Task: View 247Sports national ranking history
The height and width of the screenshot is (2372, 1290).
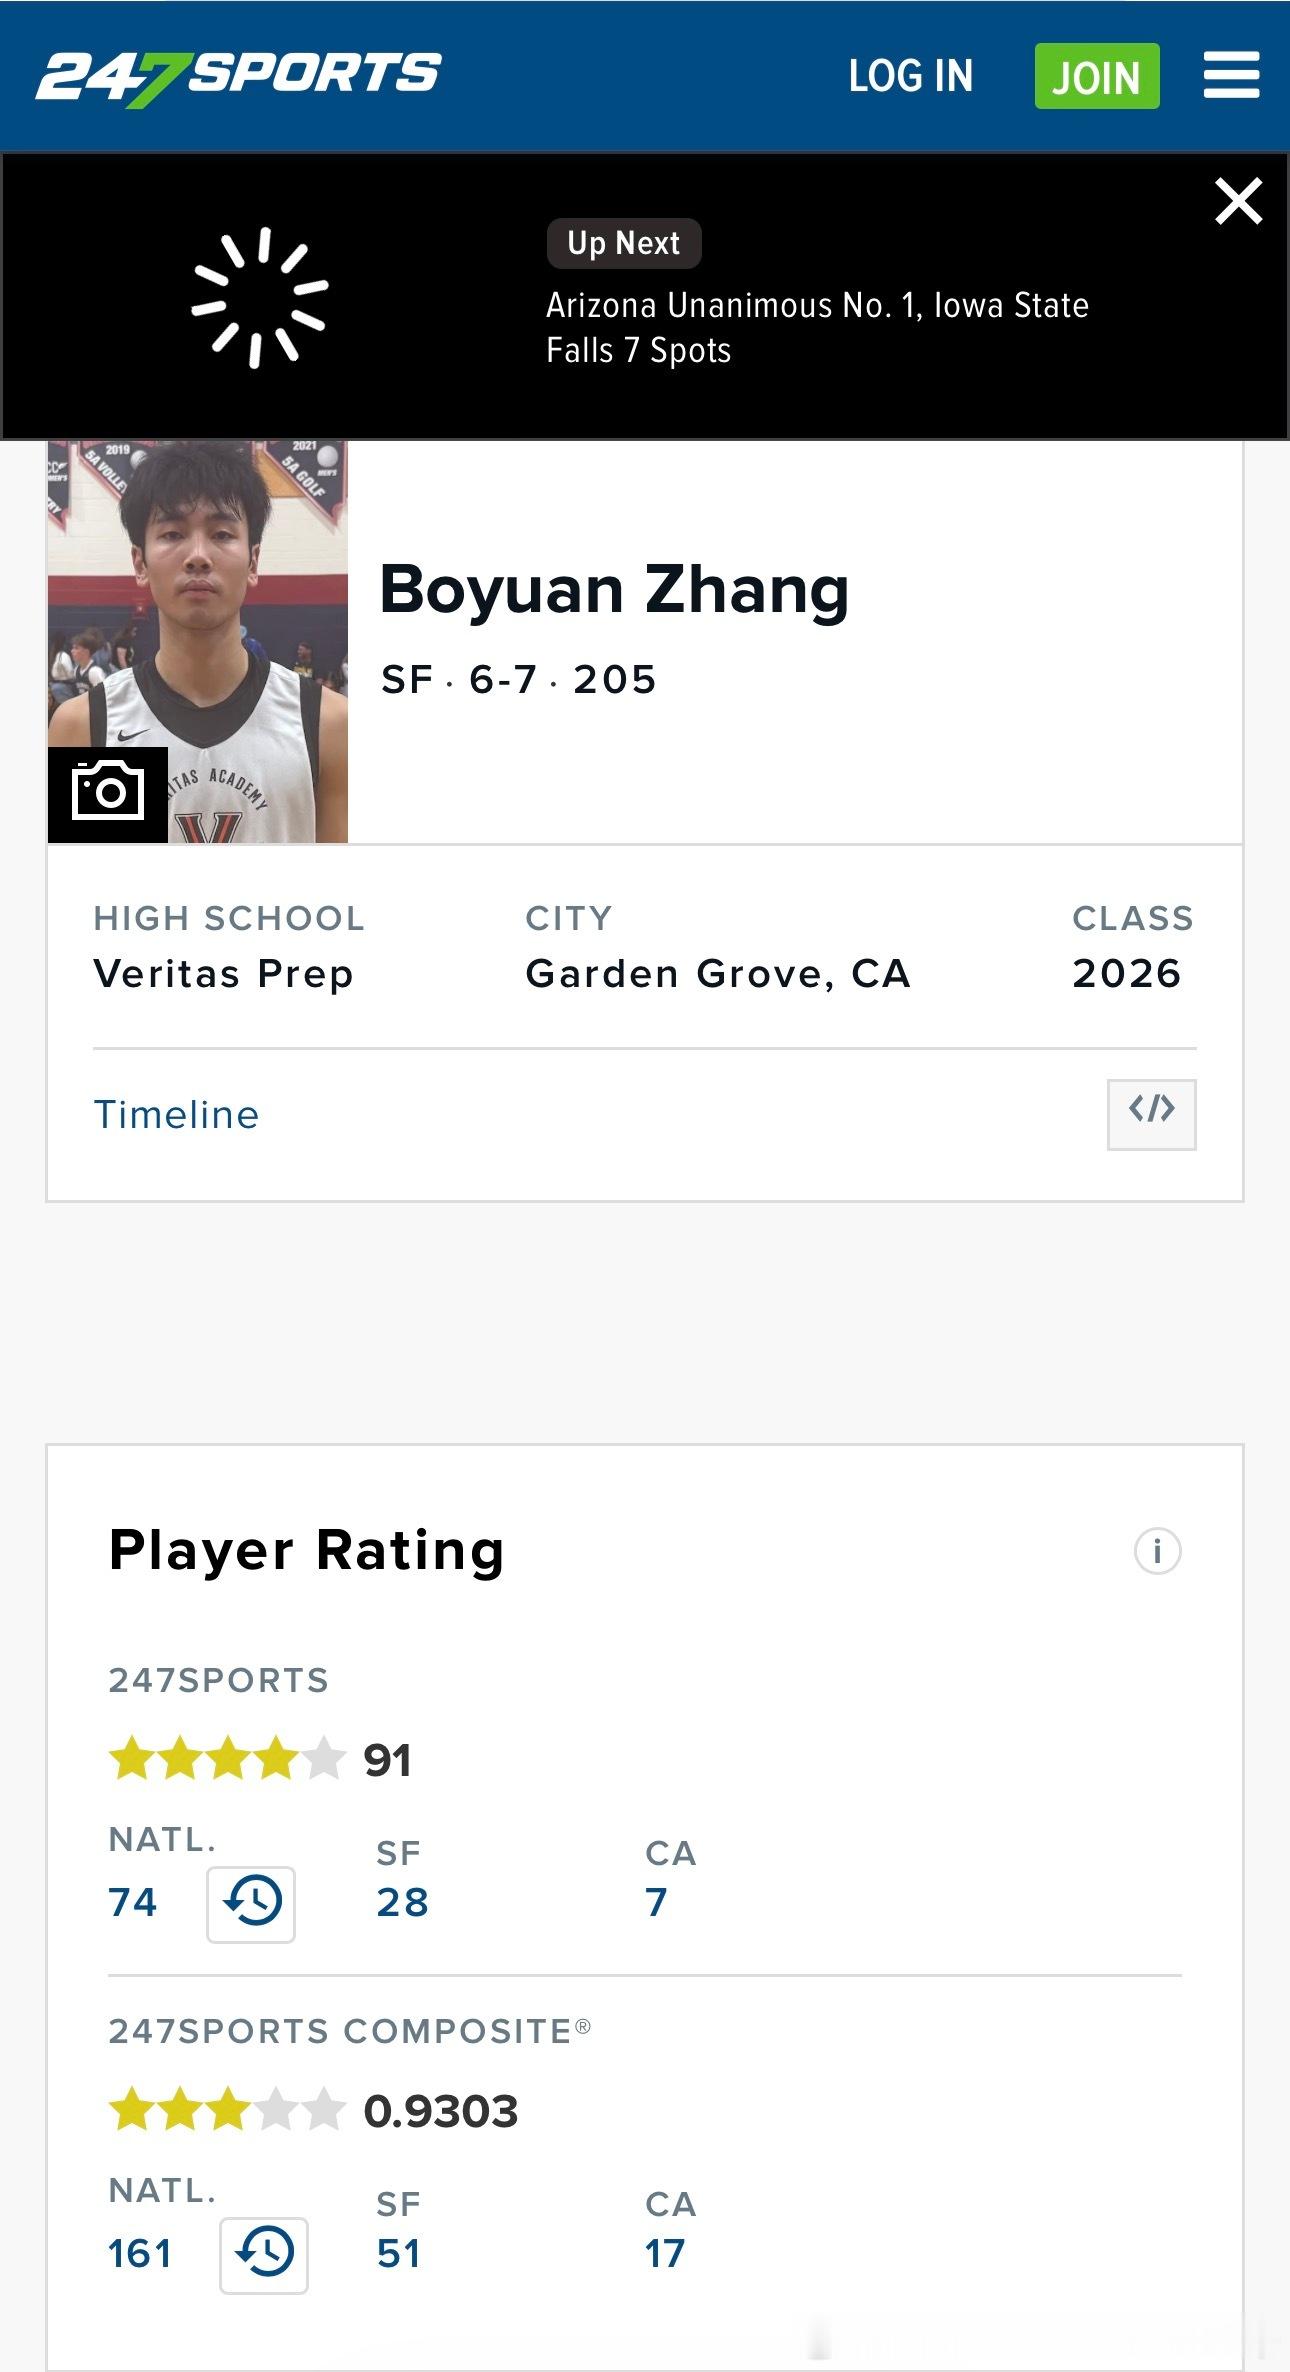Action: (x=251, y=1904)
